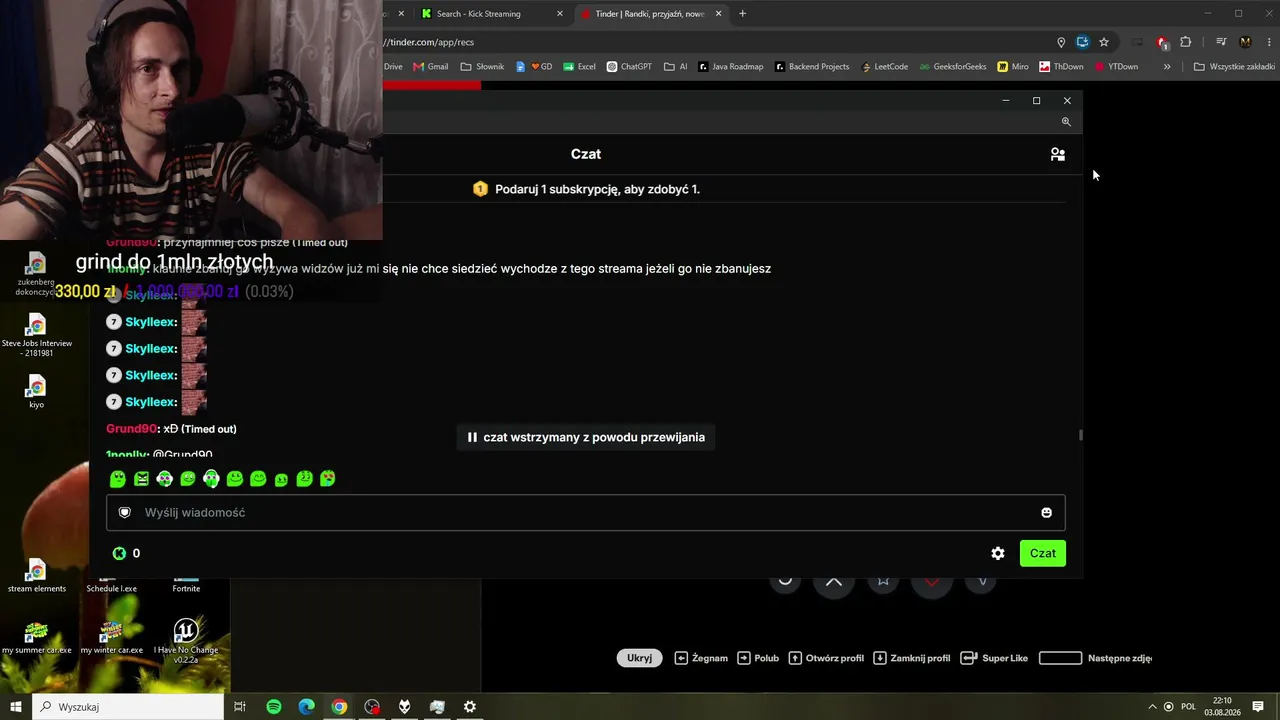
Task: Open the Chrome extensions puzzle icon
Action: (x=1186, y=42)
